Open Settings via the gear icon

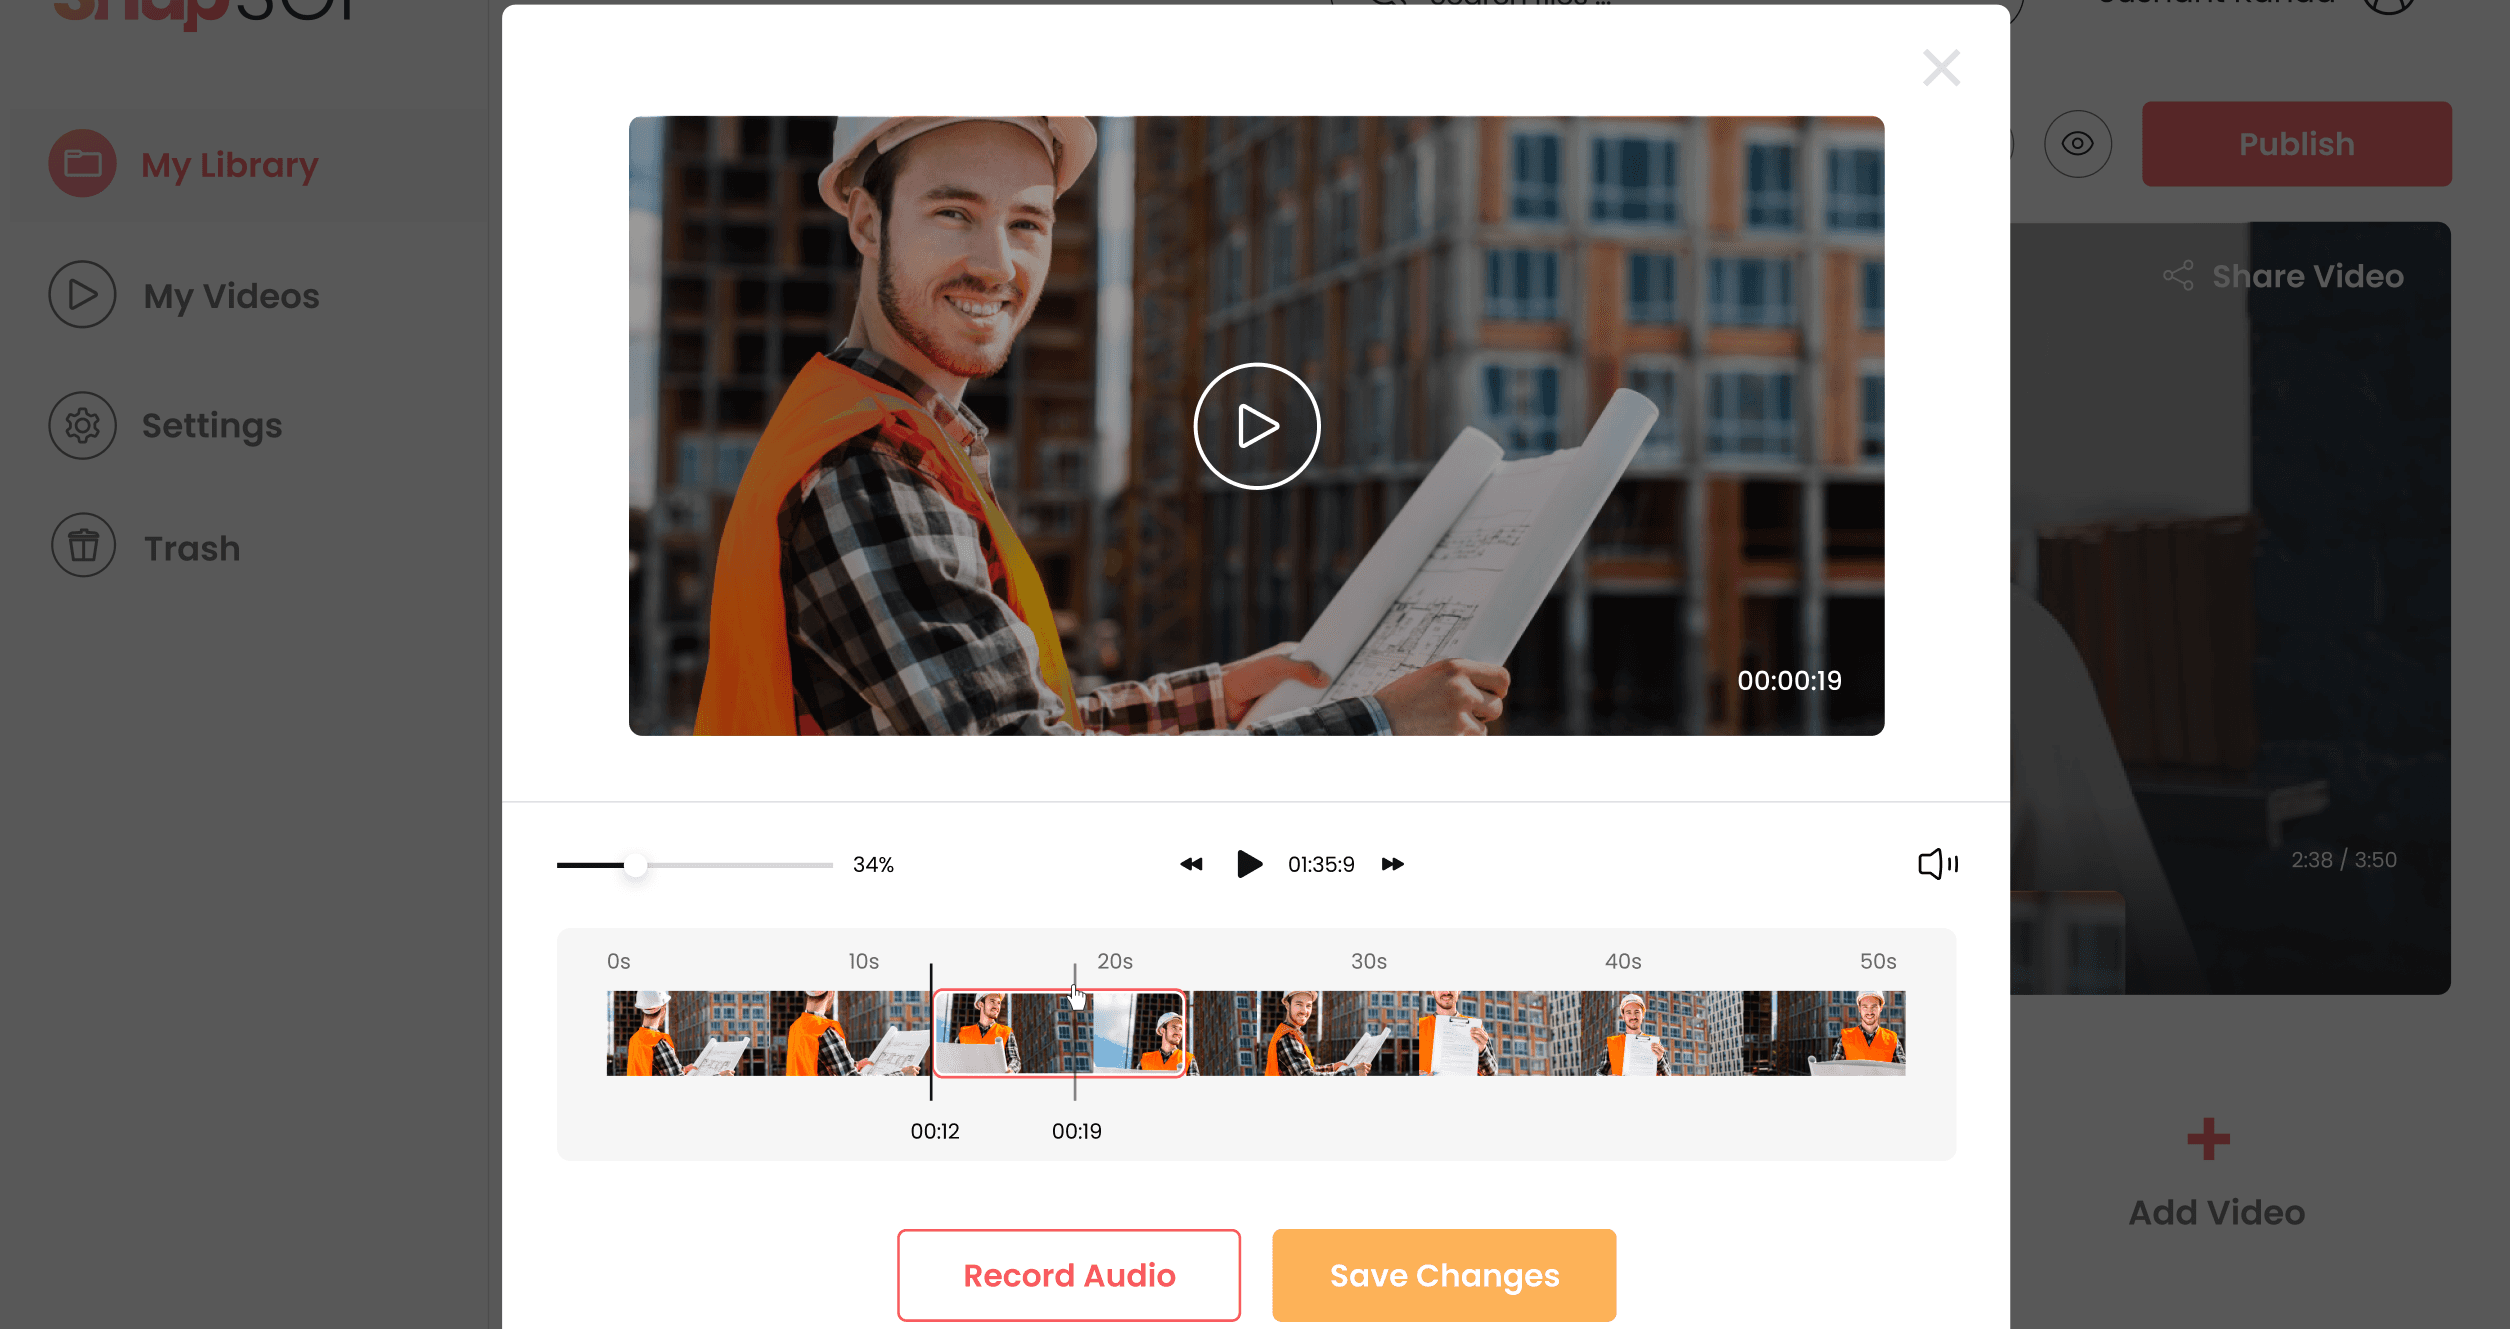click(210, 425)
